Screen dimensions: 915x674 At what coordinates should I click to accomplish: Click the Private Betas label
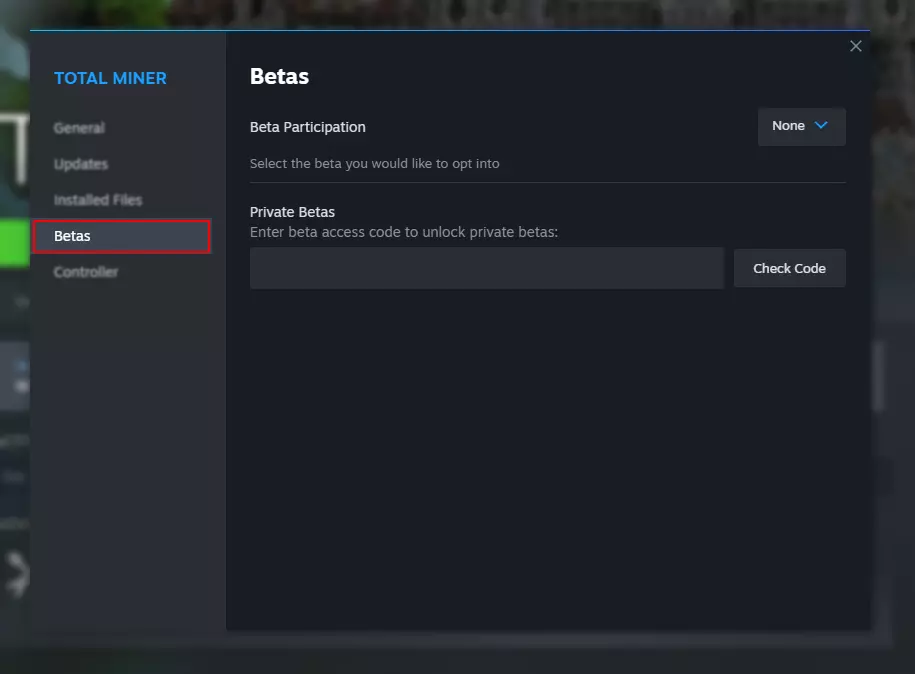[292, 212]
